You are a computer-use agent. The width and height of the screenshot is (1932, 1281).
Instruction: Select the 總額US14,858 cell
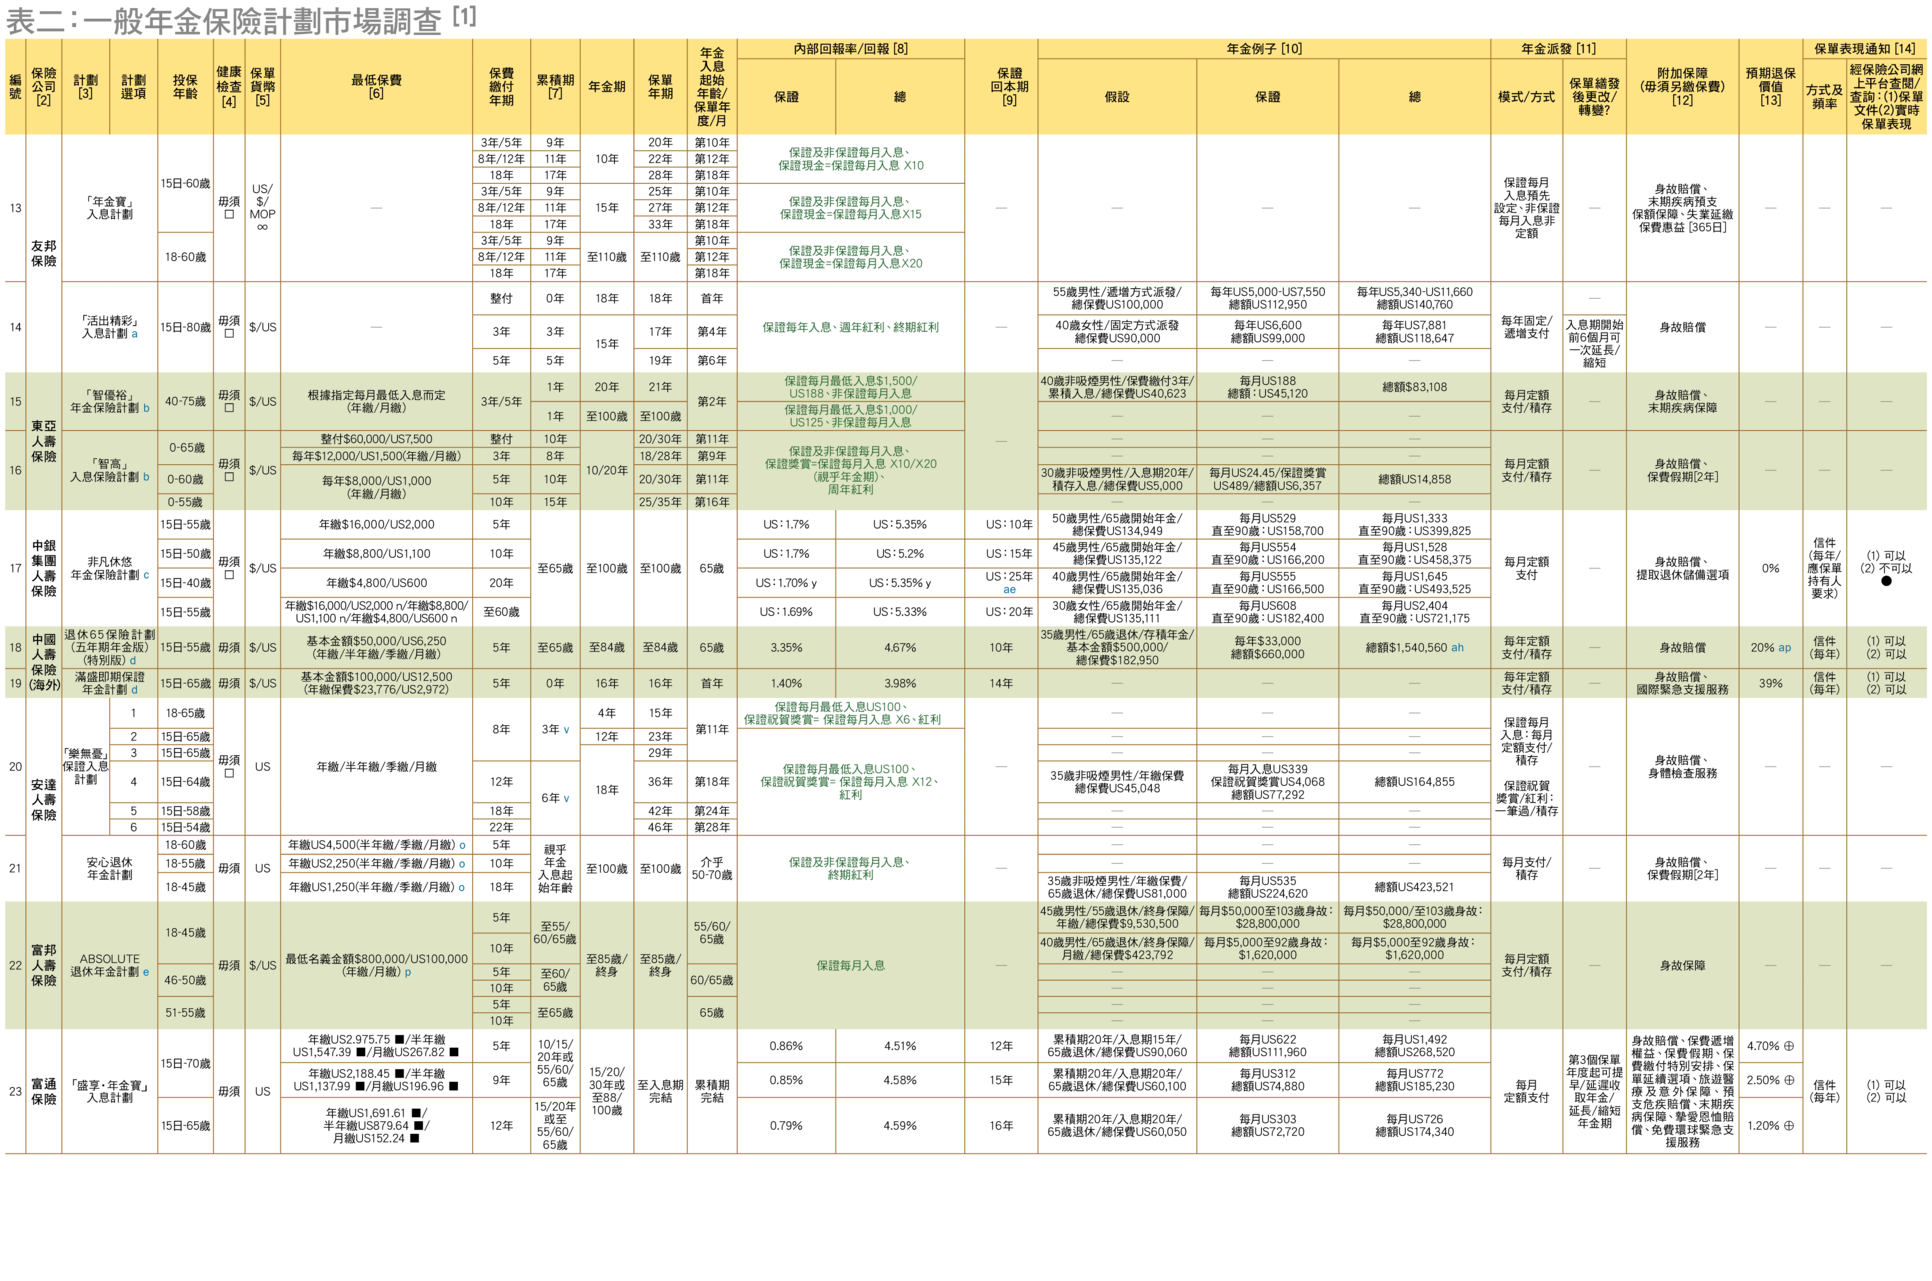(1414, 479)
